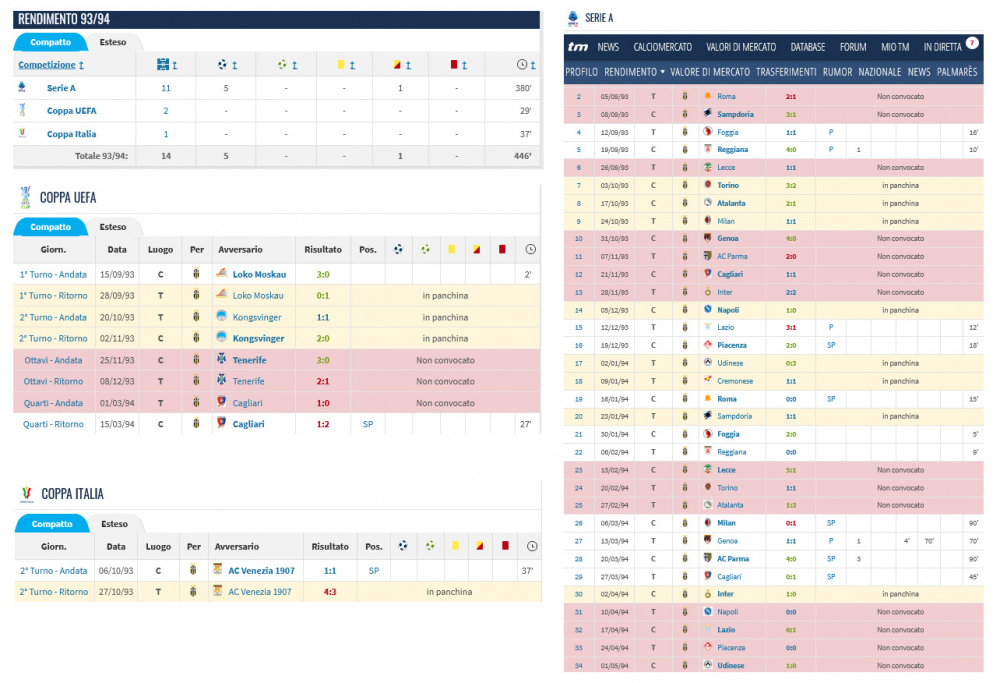
Task: Click the In Diretta notification badge
Action: click(972, 43)
